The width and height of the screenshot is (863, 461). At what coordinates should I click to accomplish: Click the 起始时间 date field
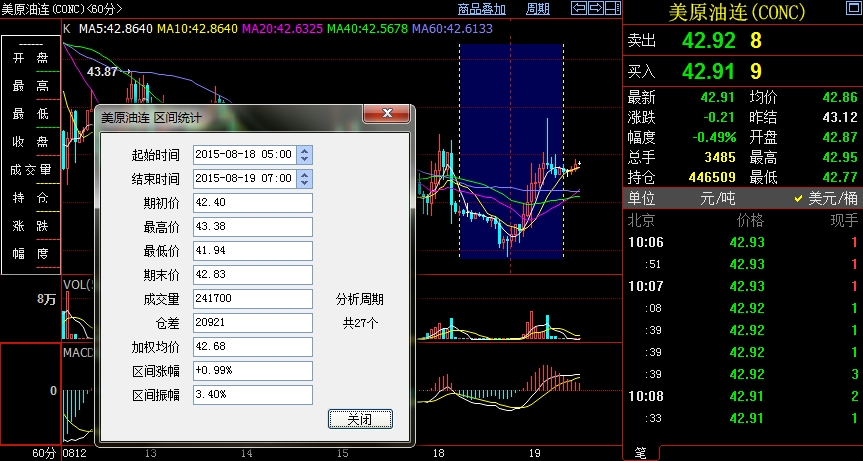point(244,155)
